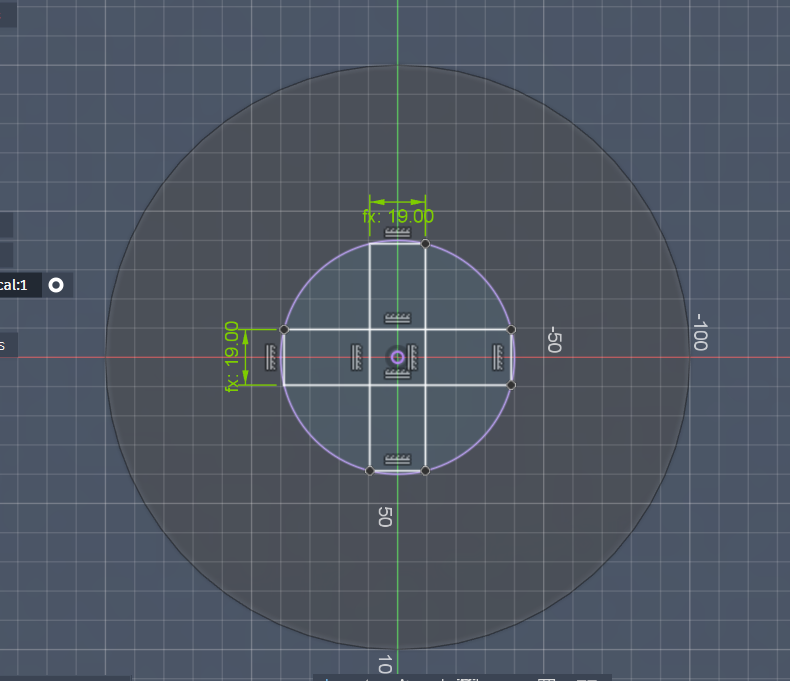This screenshot has width=790, height=681.
Task: Click the -50 grid axis label
Action: tap(554, 339)
